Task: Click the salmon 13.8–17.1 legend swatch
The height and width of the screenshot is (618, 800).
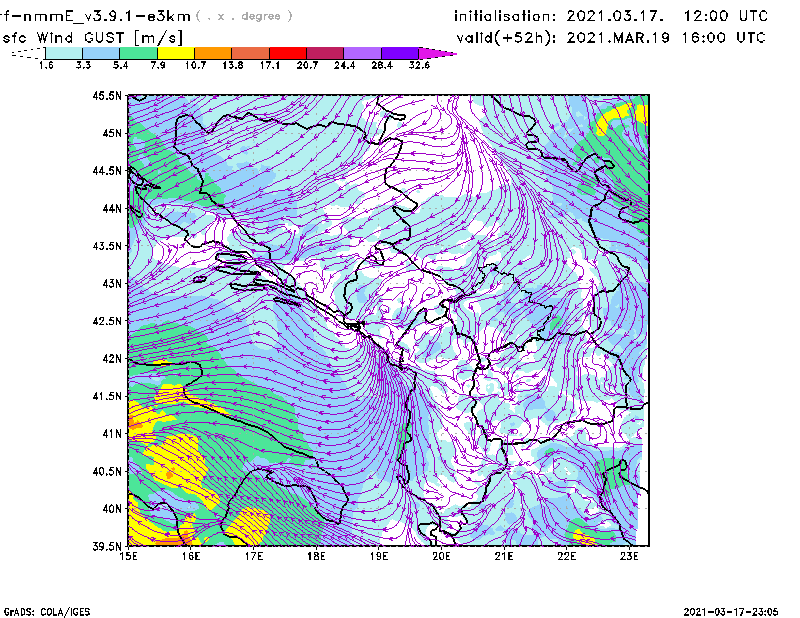Action: click(x=251, y=53)
